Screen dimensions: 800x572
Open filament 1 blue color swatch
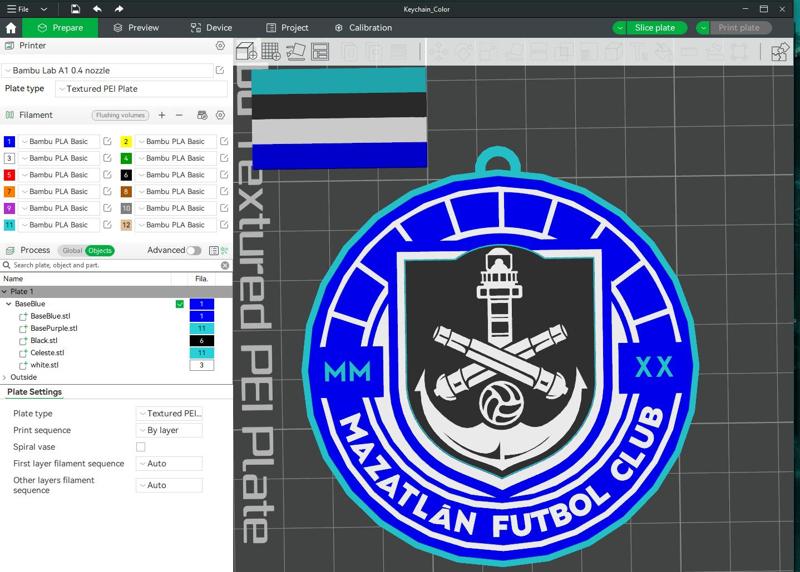(9, 141)
